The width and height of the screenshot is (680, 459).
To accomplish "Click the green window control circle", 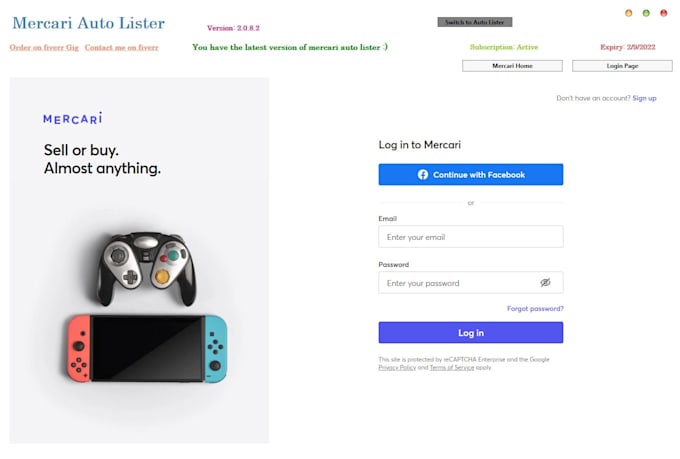I will (646, 13).
